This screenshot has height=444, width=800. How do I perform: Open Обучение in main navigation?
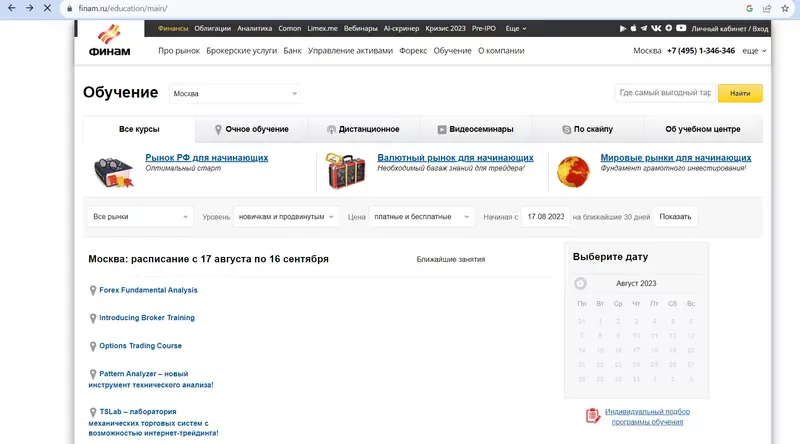[452, 51]
